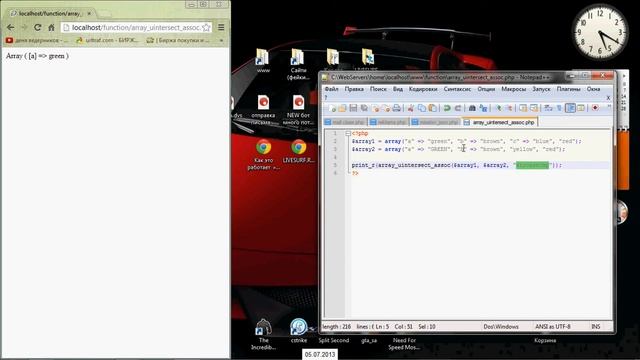Image resolution: width=640 pixels, height=360 pixels.
Task: Click the Save All toolbar icon
Action: 364,108
